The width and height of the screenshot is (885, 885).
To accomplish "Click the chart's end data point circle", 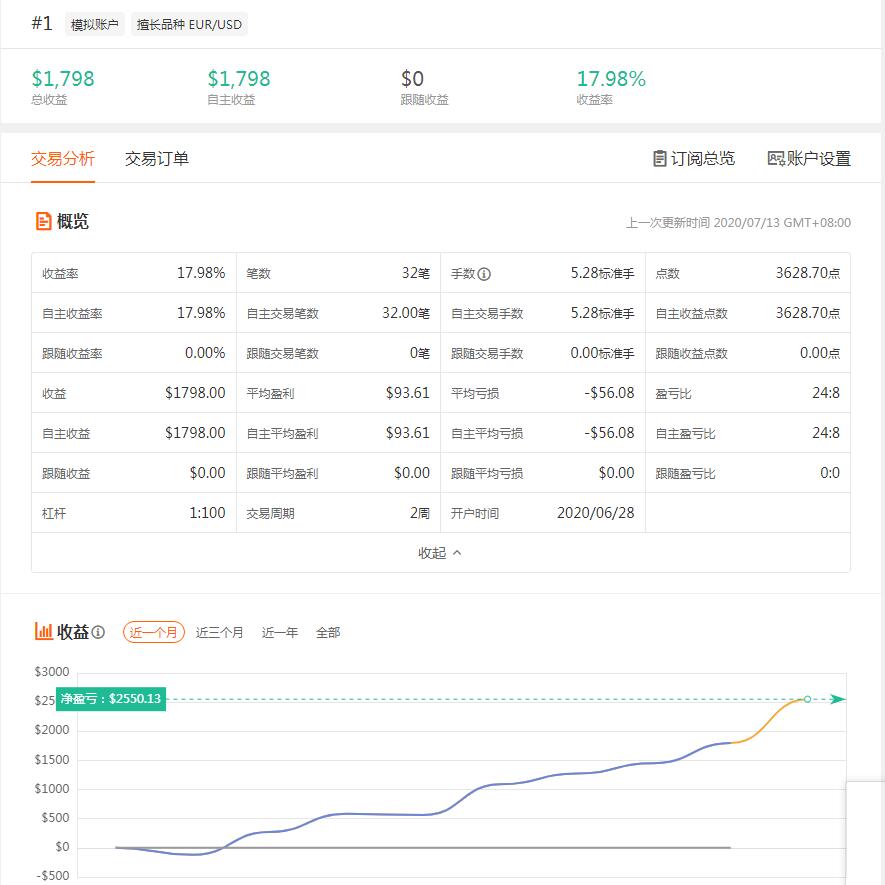I will (807, 699).
